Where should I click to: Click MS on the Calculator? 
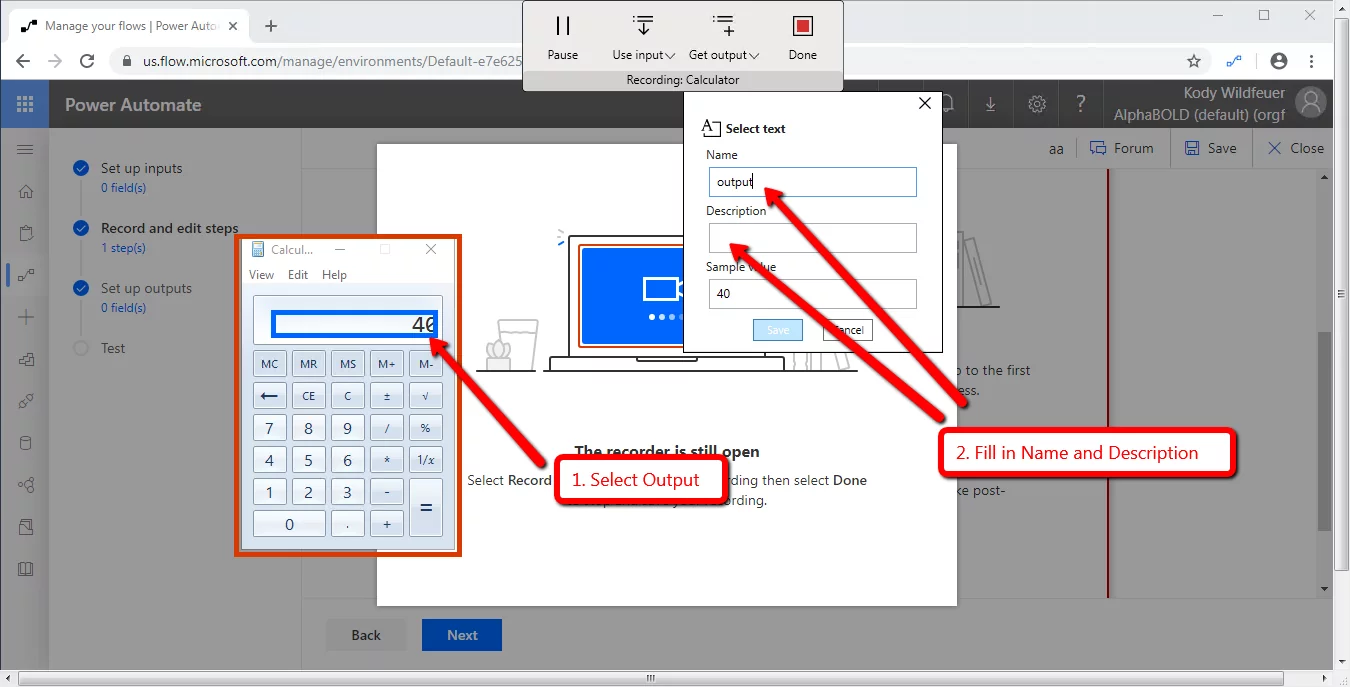coord(348,364)
